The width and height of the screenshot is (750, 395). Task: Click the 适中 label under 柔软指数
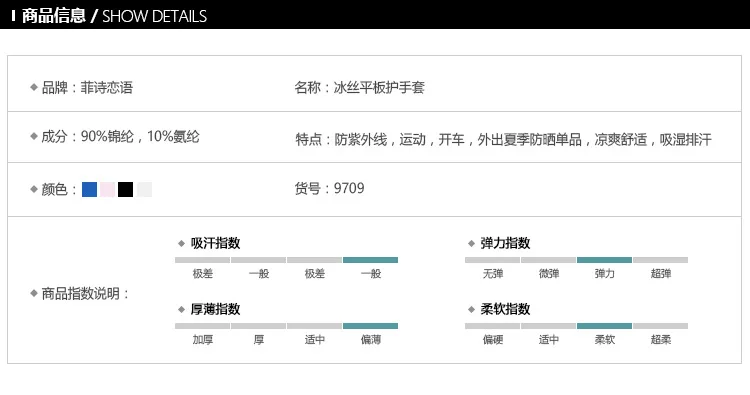pos(549,340)
